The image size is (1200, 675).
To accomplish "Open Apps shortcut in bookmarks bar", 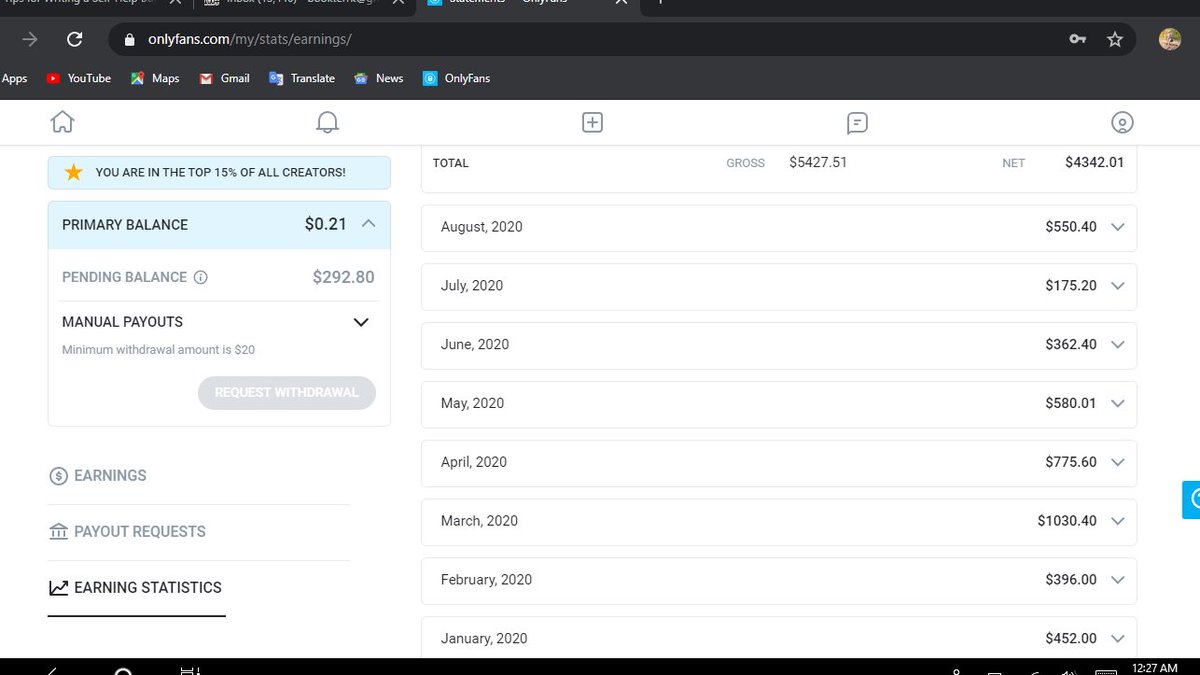I will point(14,78).
